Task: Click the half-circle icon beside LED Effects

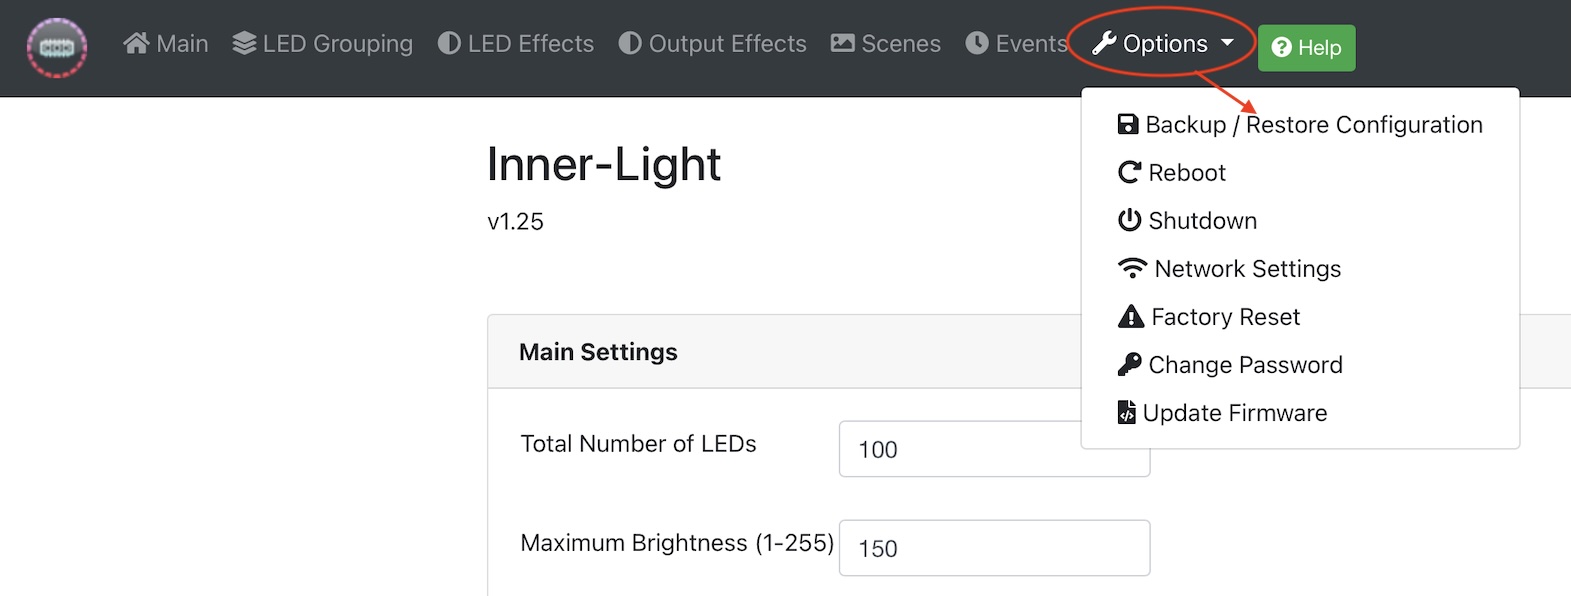Action: click(x=449, y=43)
